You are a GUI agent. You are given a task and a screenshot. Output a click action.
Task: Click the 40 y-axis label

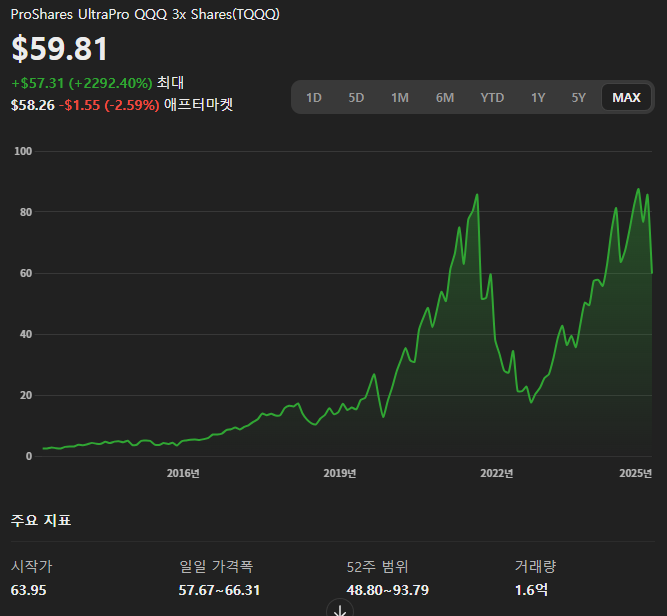pyautogui.click(x=26, y=334)
